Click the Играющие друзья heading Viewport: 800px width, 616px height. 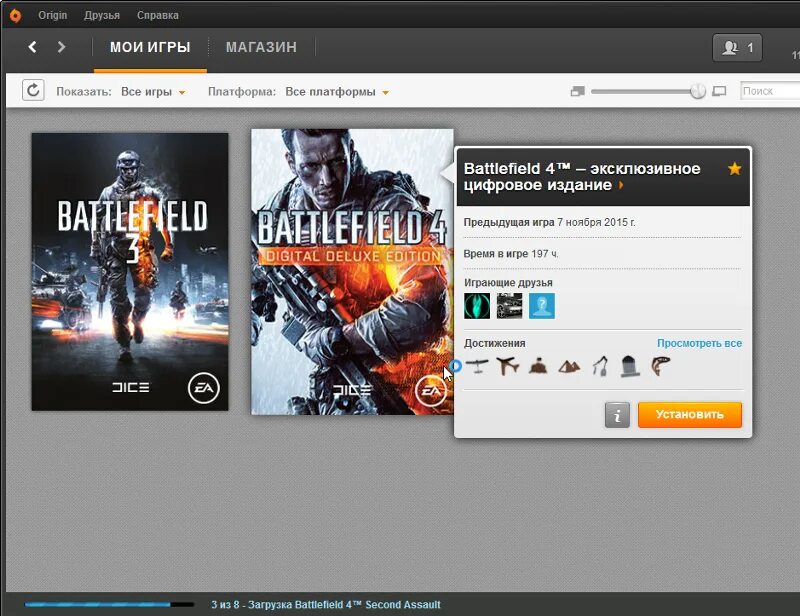coord(508,282)
